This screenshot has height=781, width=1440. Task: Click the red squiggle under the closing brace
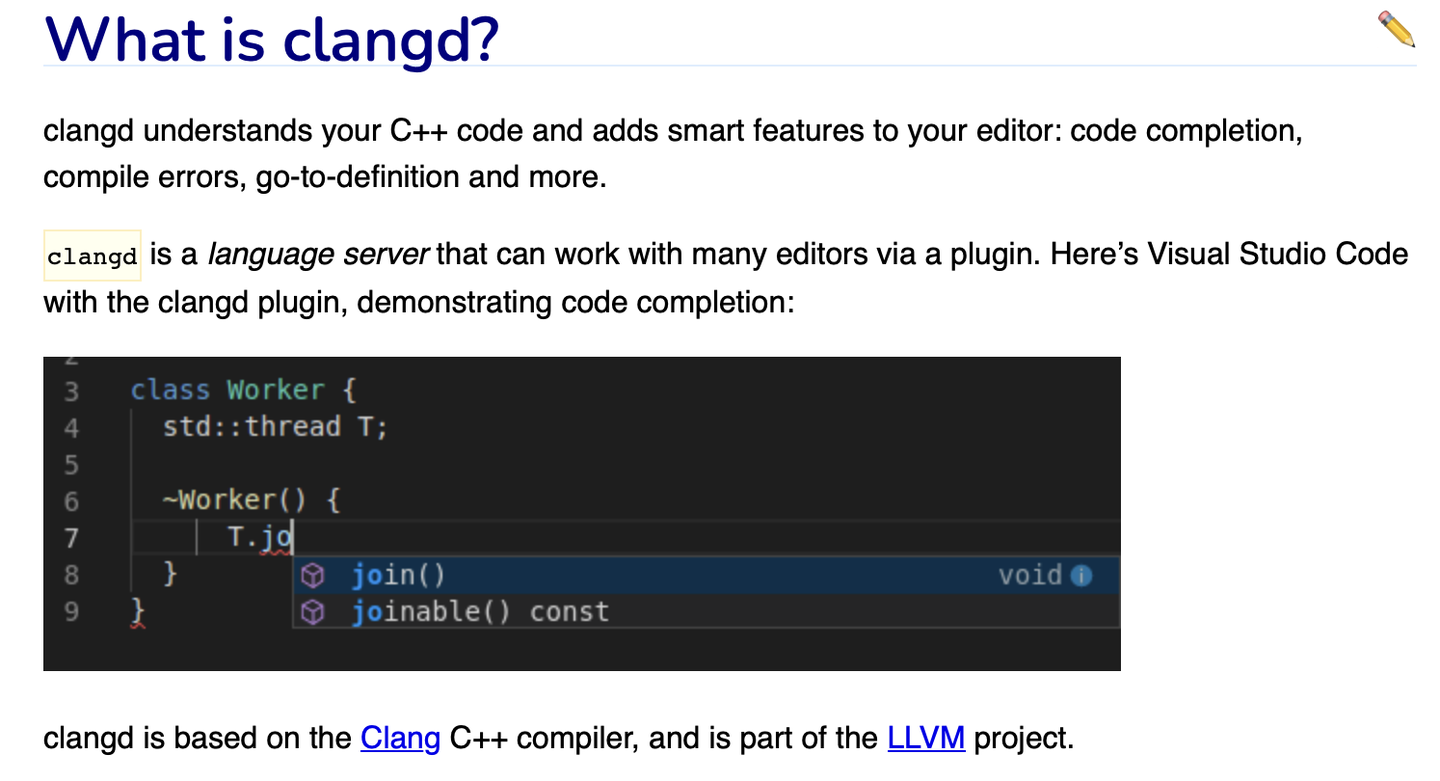coord(138,623)
